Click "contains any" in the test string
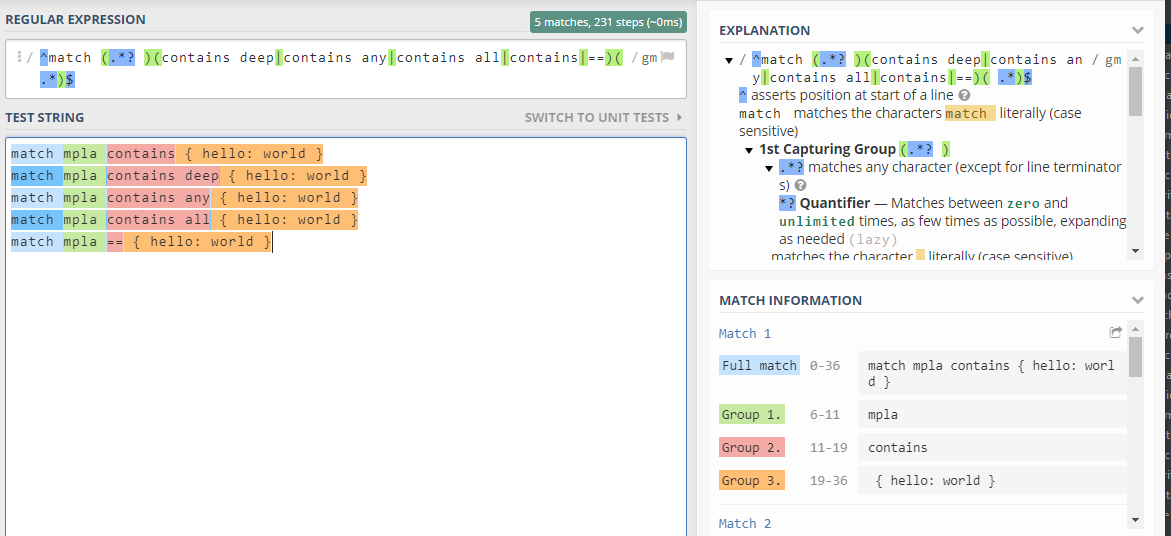This screenshot has height=536, width=1171. [x=158, y=198]
